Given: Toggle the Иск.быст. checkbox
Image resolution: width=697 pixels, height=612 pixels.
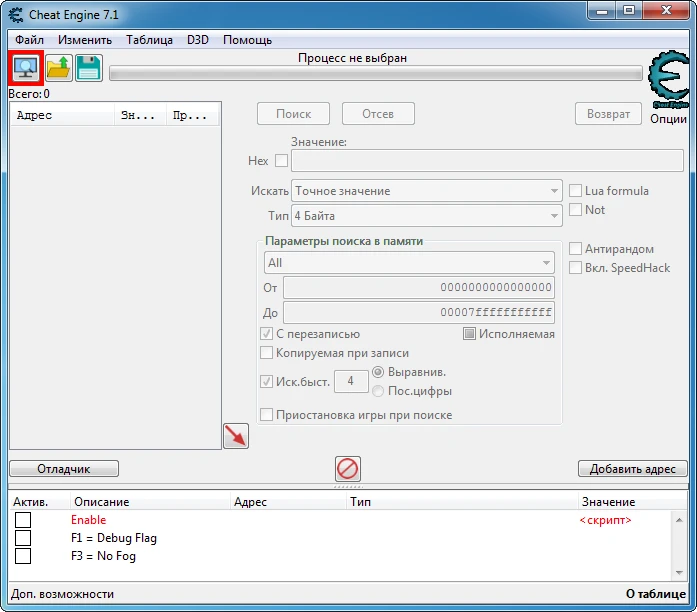Looking at the screenshot, I should click(x=266, y=381).
